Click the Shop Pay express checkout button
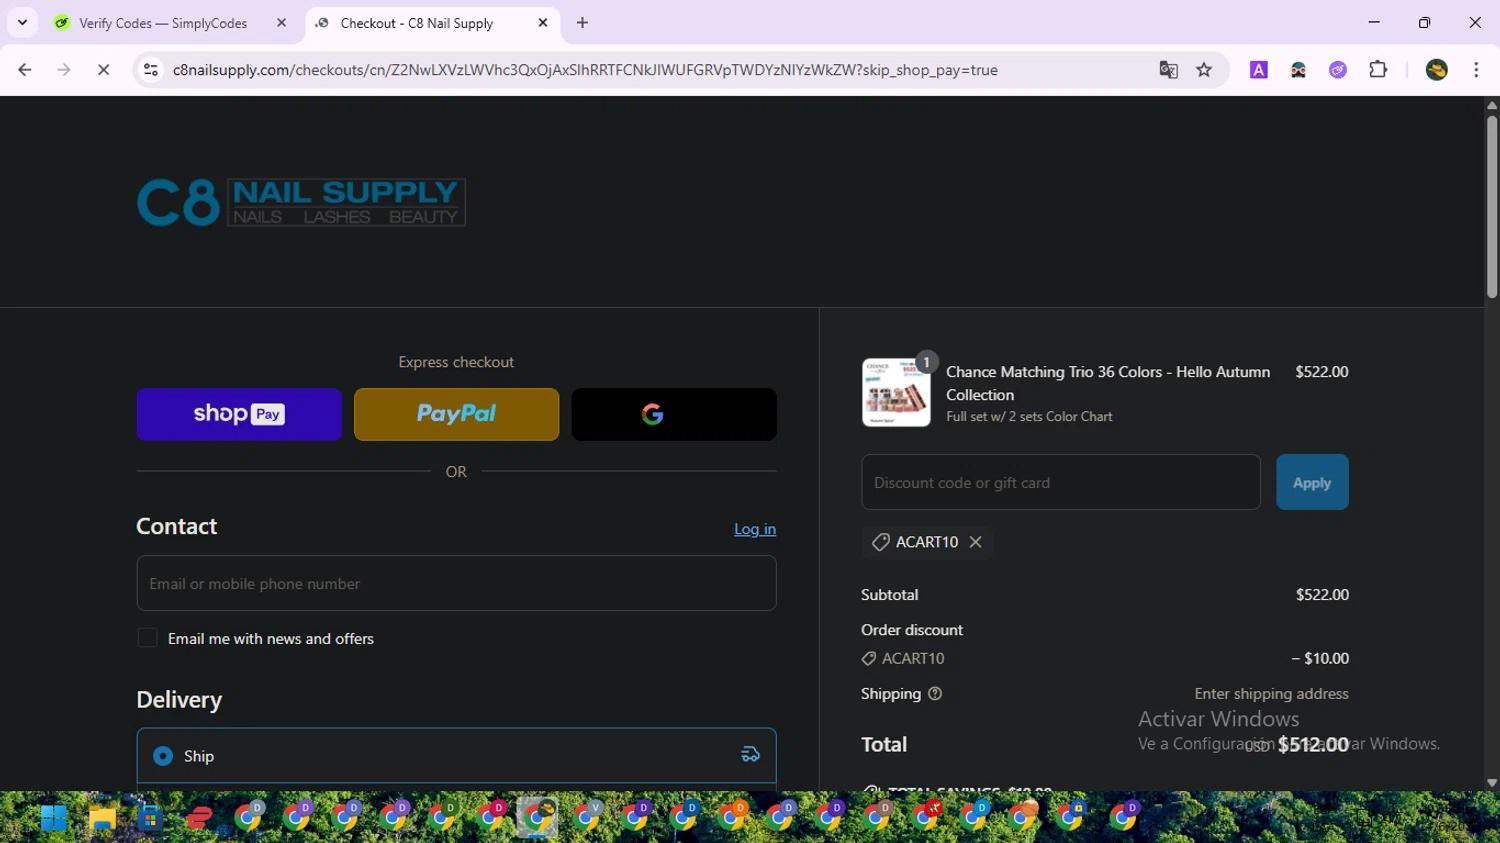 (x=239, y=414)
